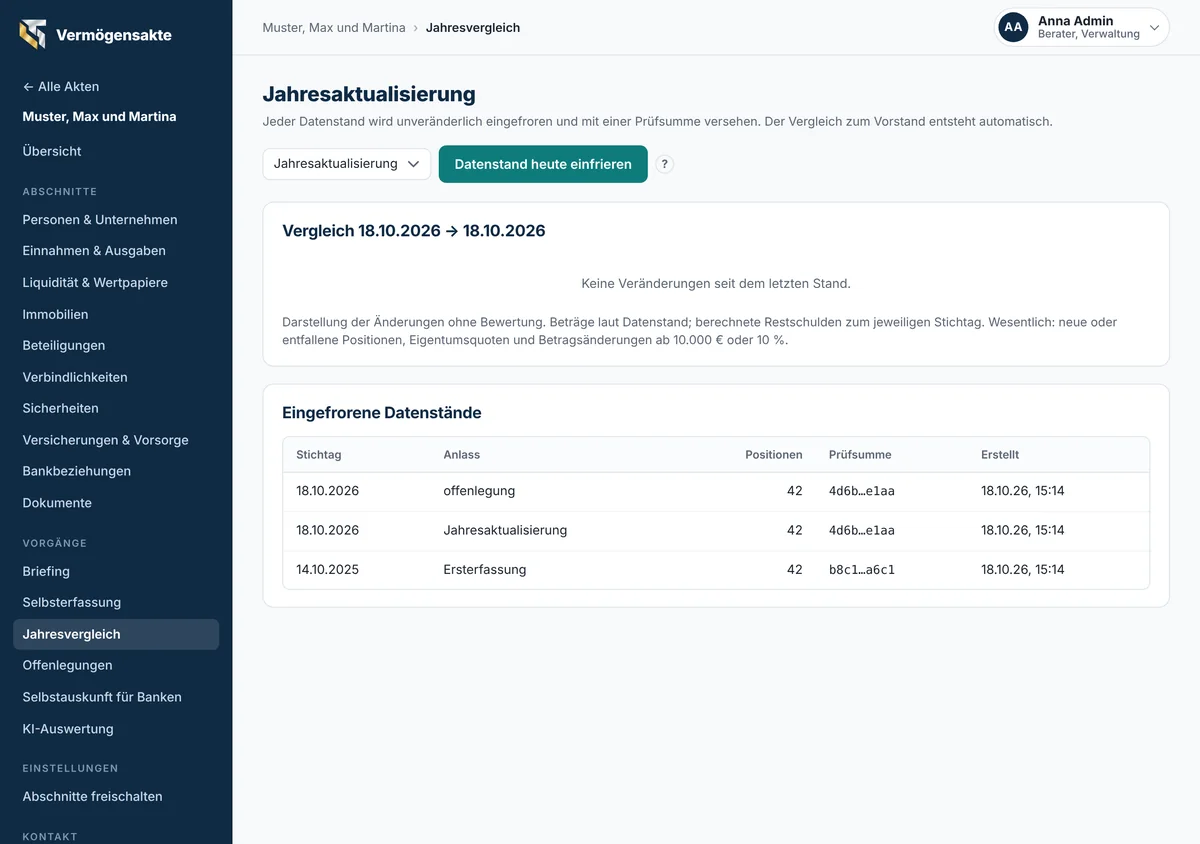Click Muster, Max und Martina breadcrumb

click(x=334, y=28)
